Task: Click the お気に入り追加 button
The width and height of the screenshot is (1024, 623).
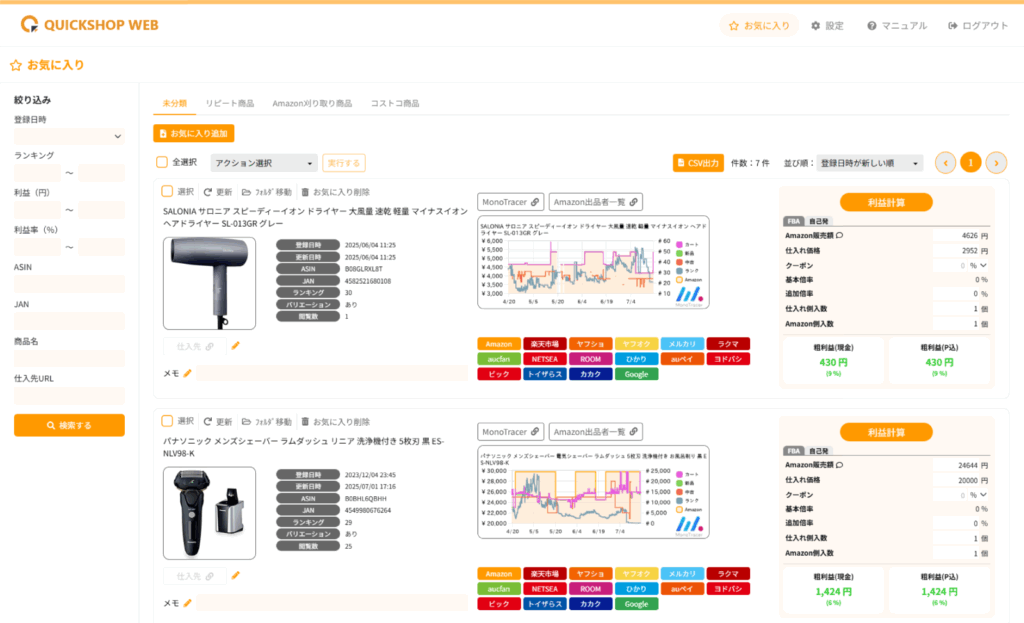Action: [x=194, y=133]
